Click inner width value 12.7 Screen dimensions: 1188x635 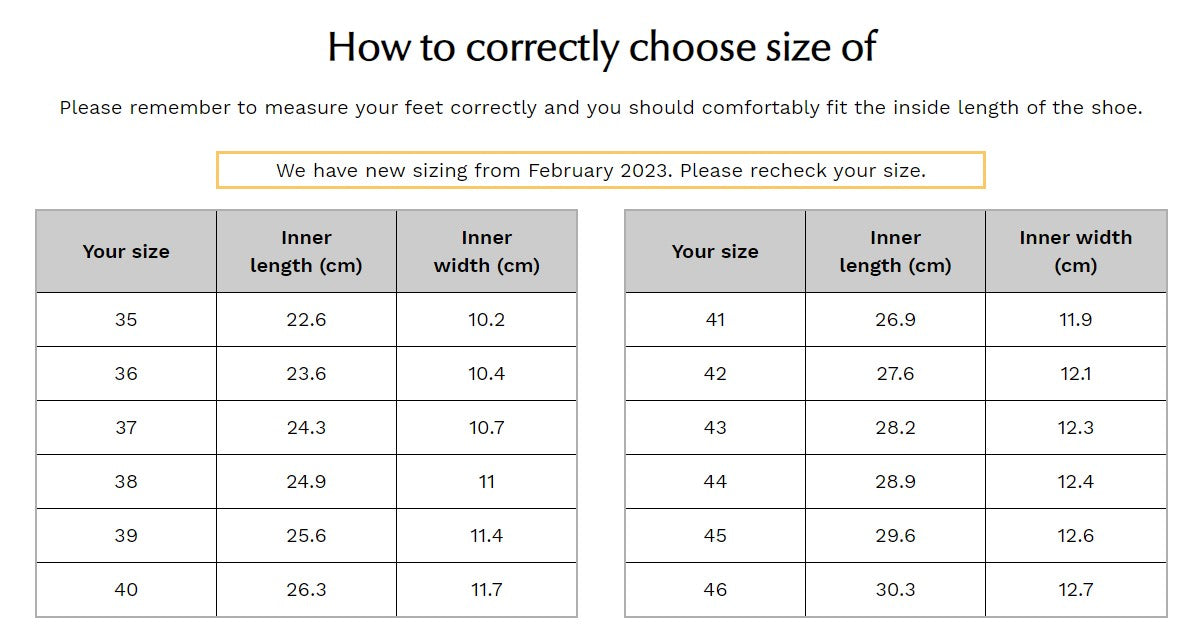tap(1076, 590)
